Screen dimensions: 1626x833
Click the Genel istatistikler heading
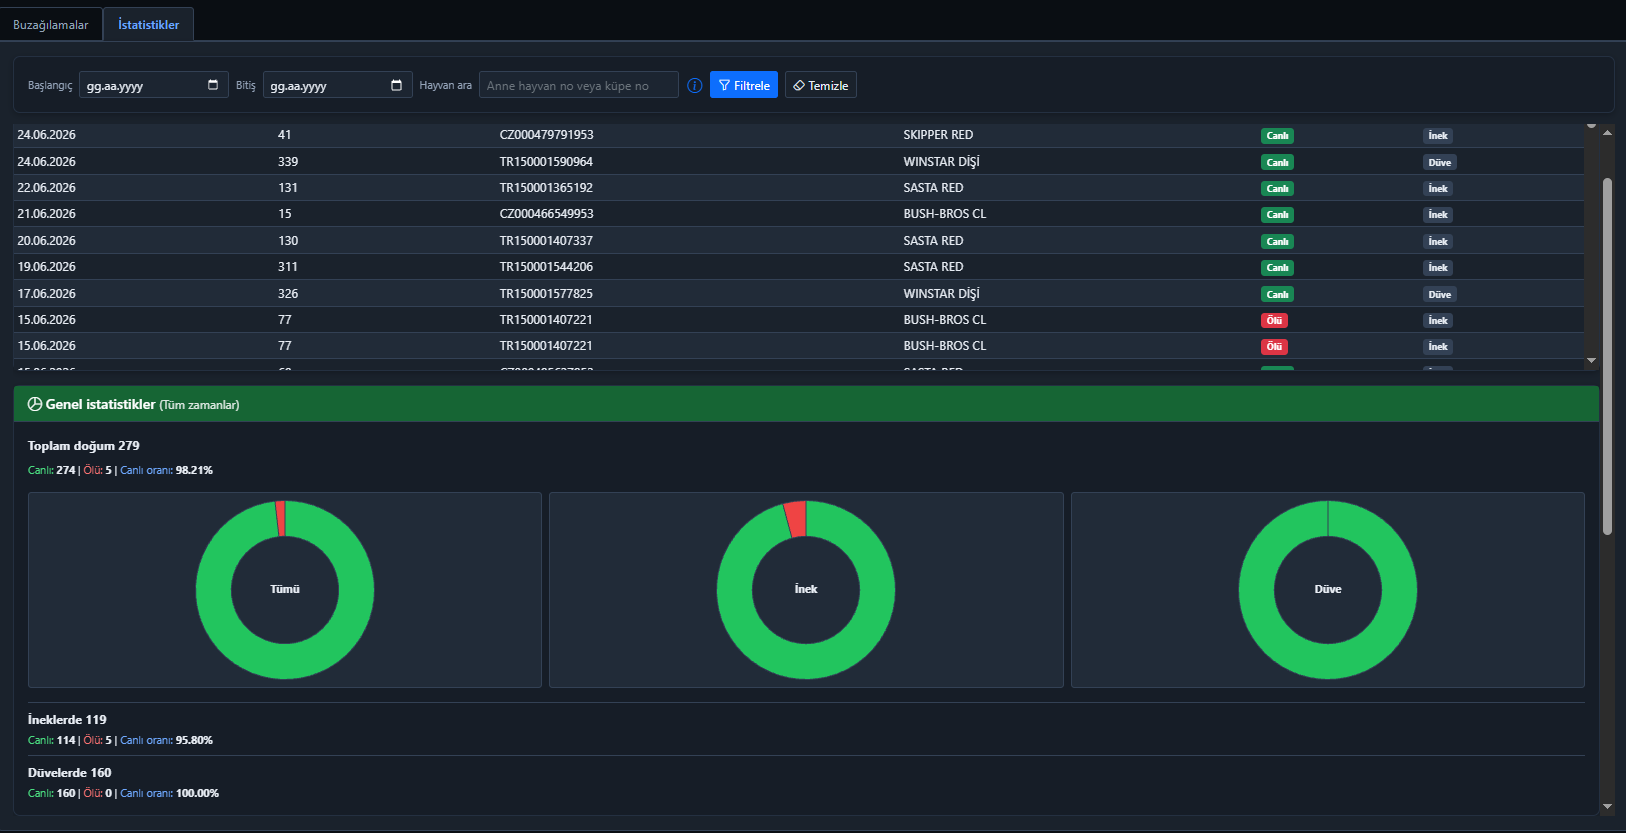(100, 404)
